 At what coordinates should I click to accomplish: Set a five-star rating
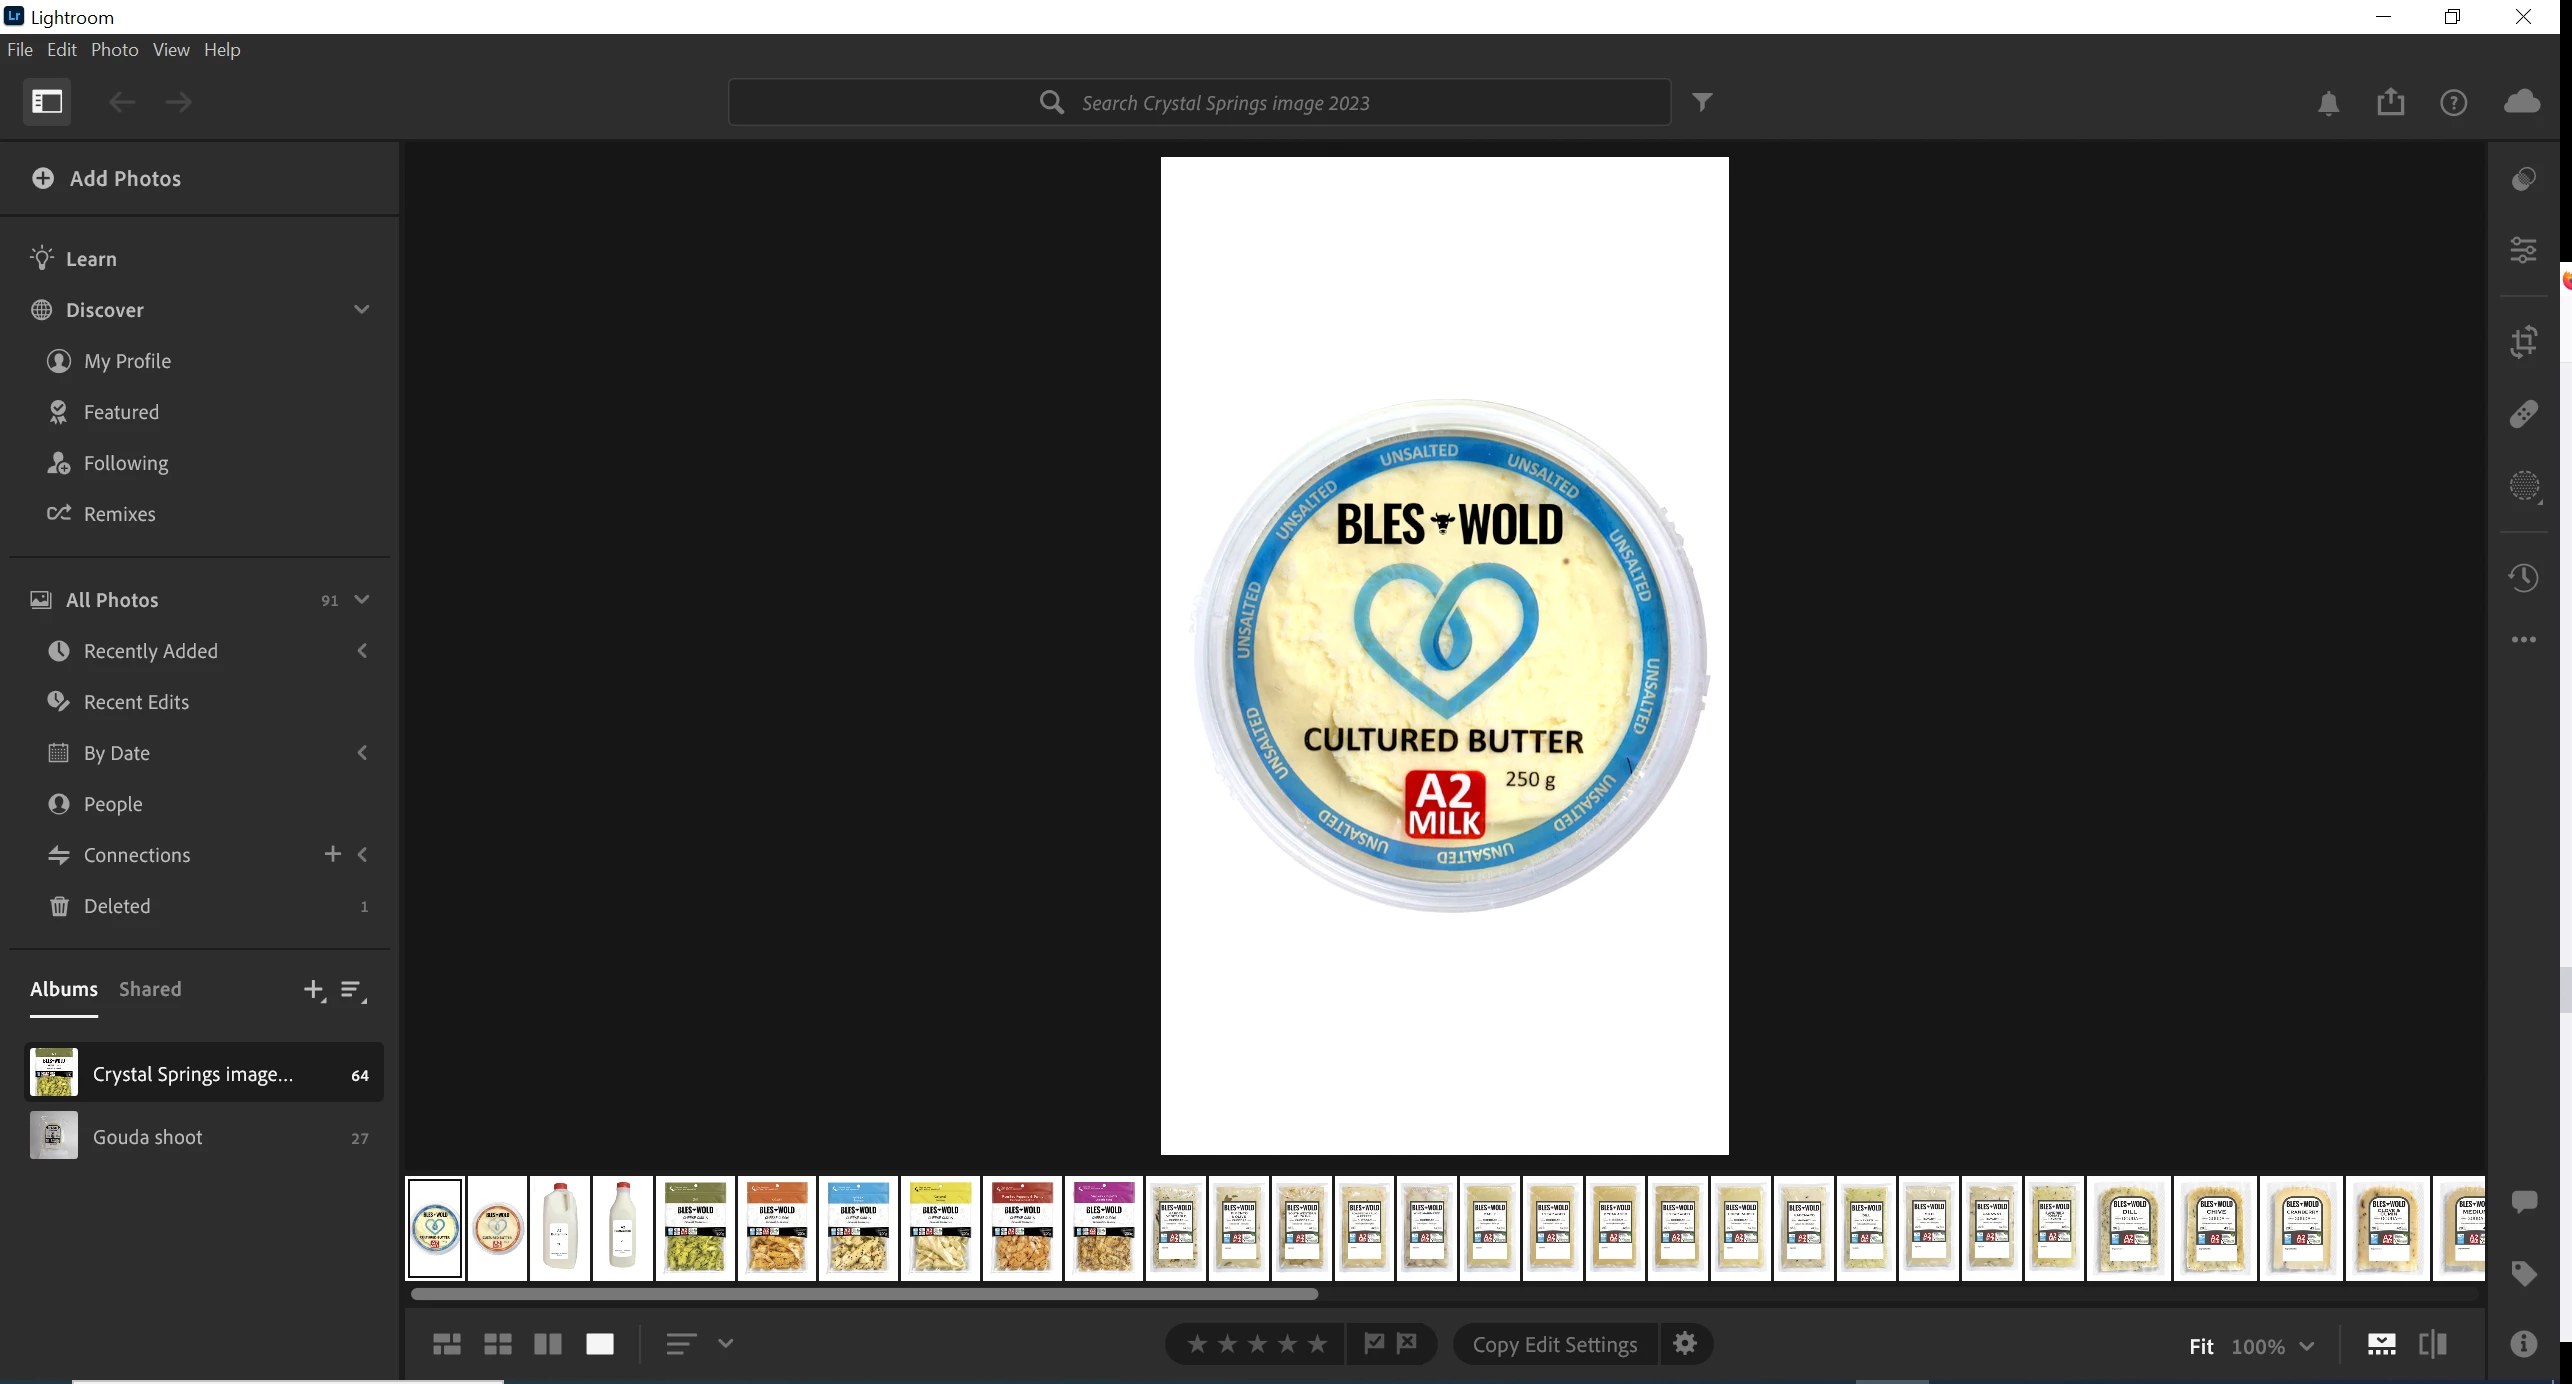(1318, 1344)
